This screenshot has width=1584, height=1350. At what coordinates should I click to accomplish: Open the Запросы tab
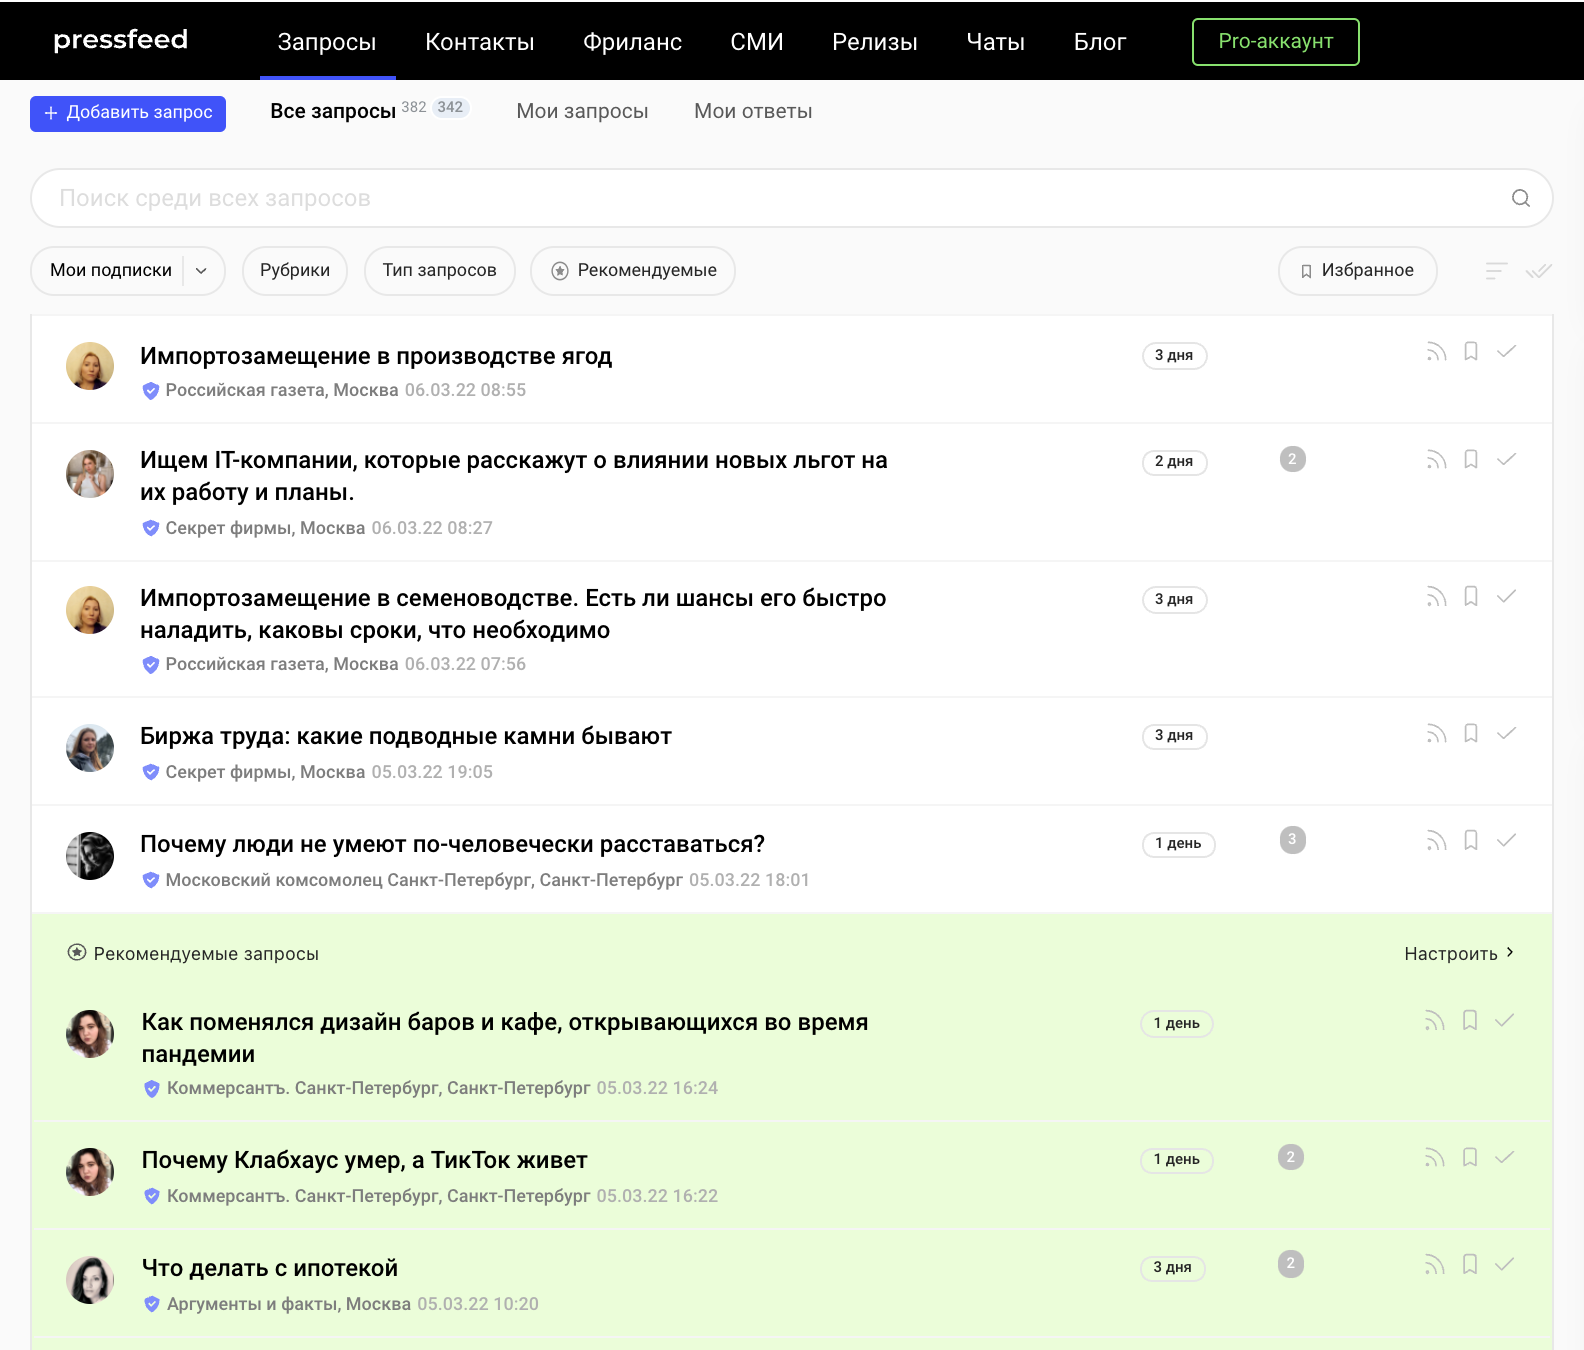pyautogui.click(x=327, y=42)
